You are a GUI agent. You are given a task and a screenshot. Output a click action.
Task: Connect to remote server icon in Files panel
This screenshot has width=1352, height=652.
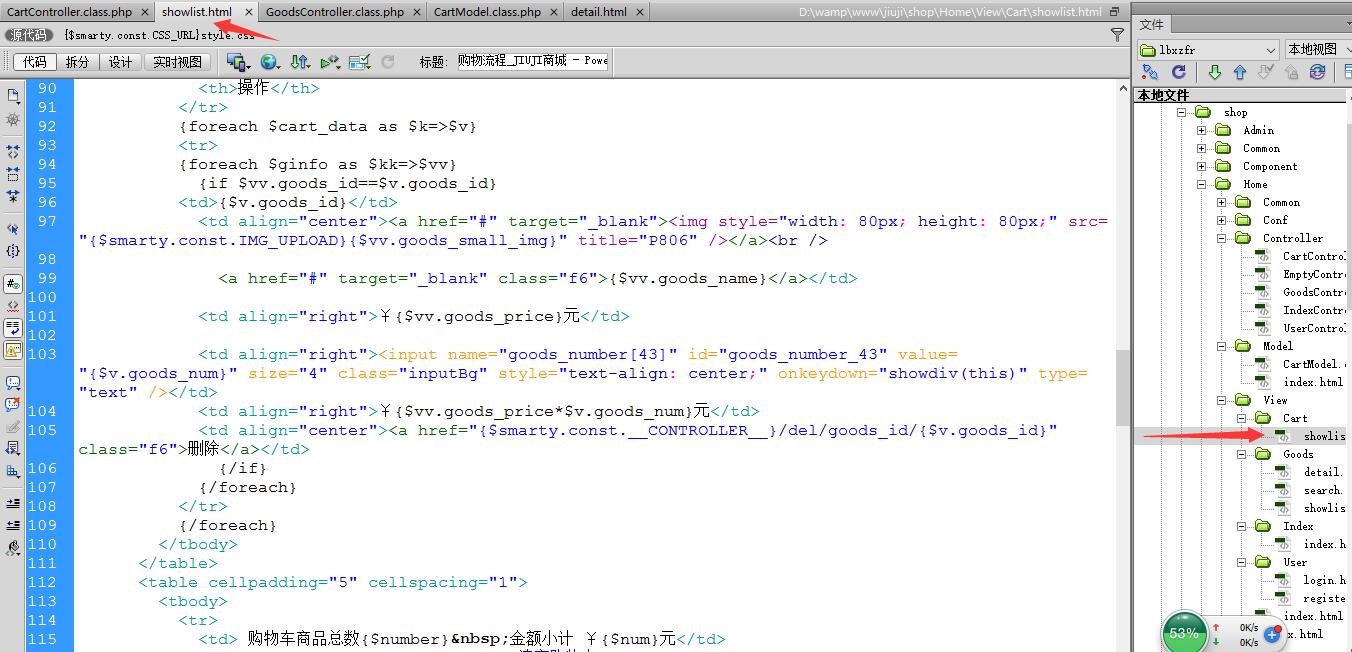pyautogui.click(x=1150, y=72)
